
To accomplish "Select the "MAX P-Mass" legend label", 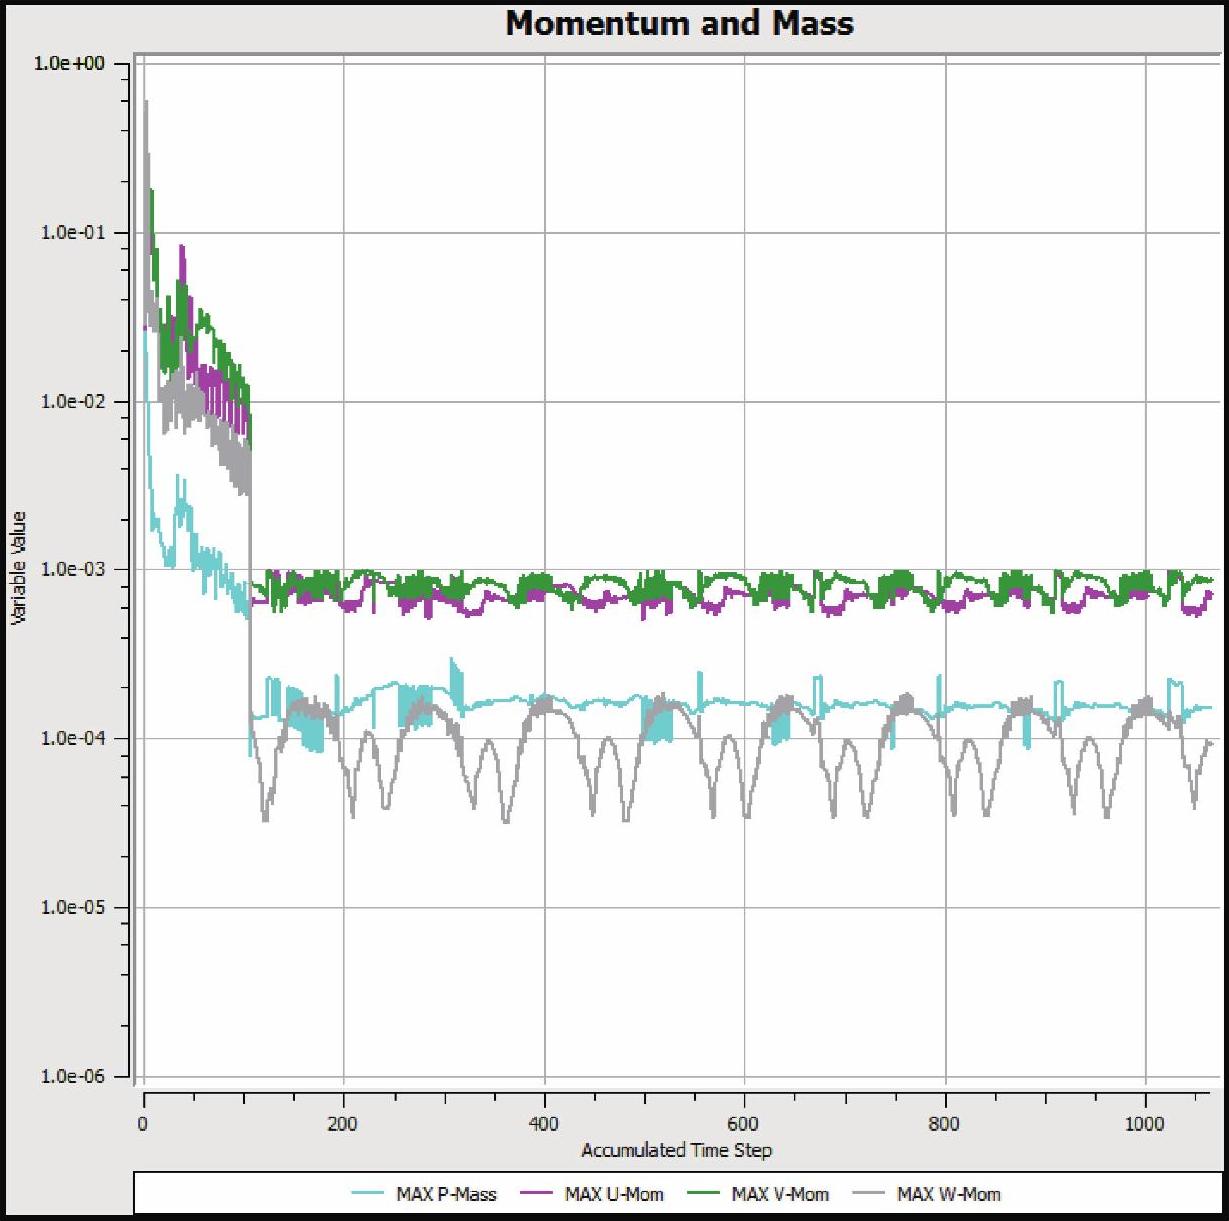I will tap(446, 1193).
